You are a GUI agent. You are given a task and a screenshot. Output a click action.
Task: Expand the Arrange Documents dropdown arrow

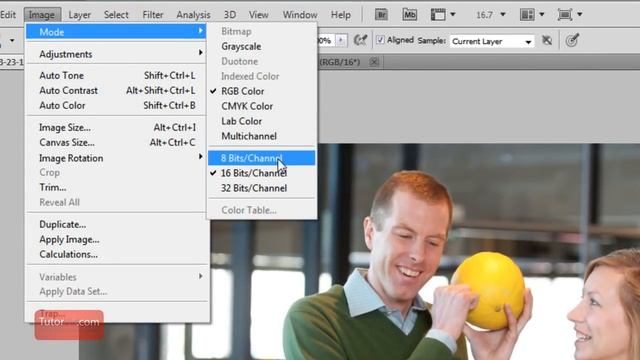542,14
